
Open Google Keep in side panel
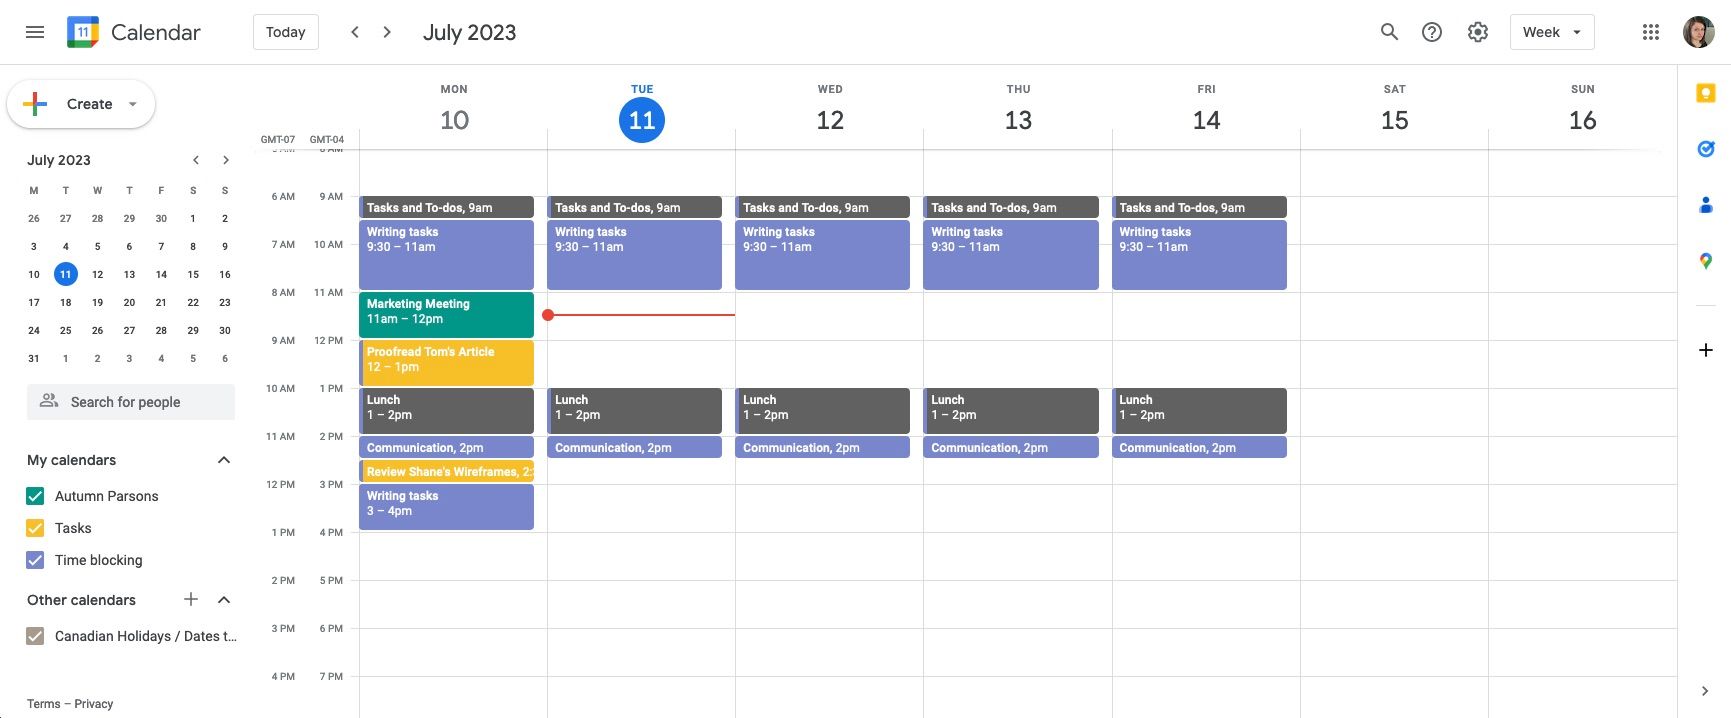[x=1706, y=93]
